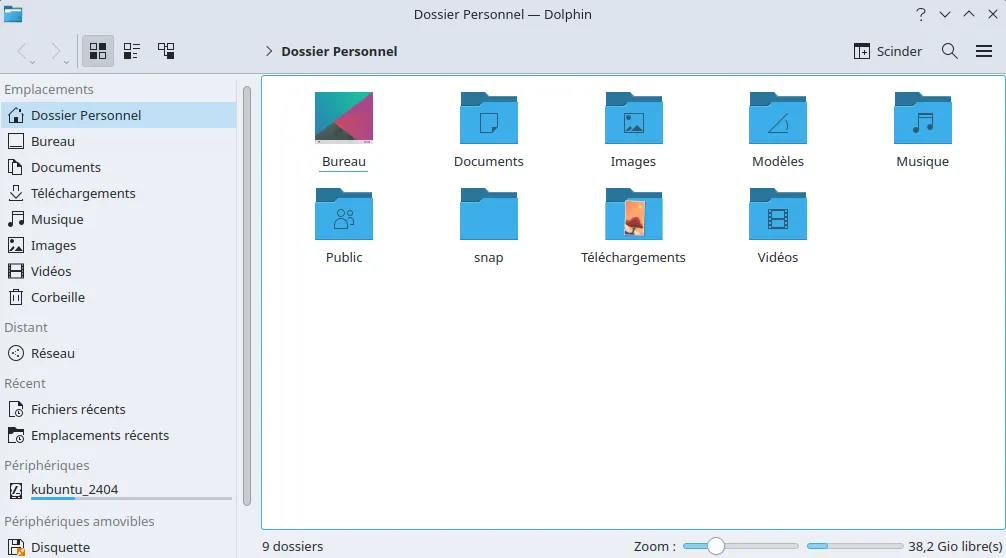
Task: Open Corbeille in the sidebar
Action: pos(58,297)
